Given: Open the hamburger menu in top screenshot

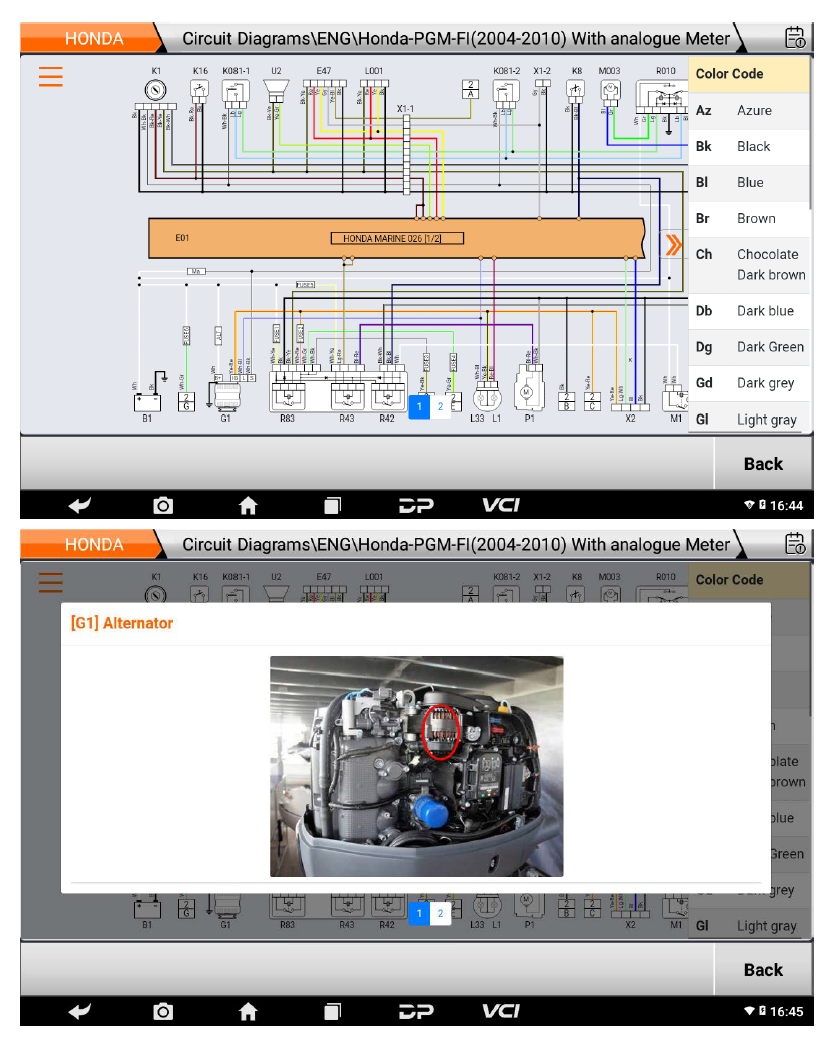Looking at the screenshot, I should point(50,77).
